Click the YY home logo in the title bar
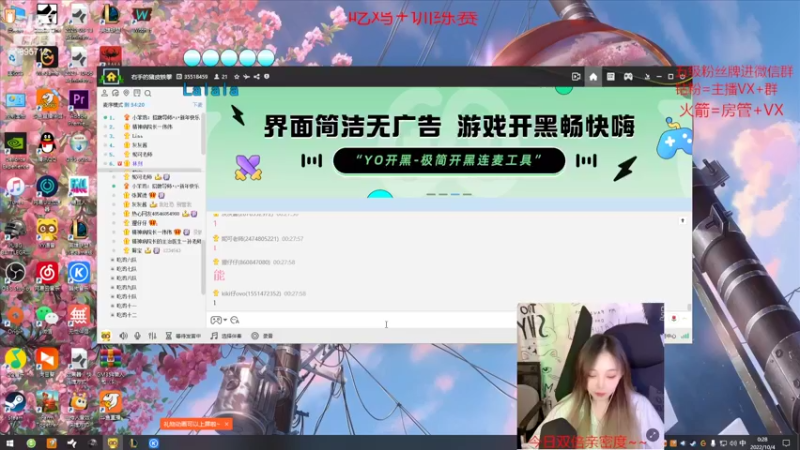The height and width of the screenshot is (450, 800). pos(111,77)
